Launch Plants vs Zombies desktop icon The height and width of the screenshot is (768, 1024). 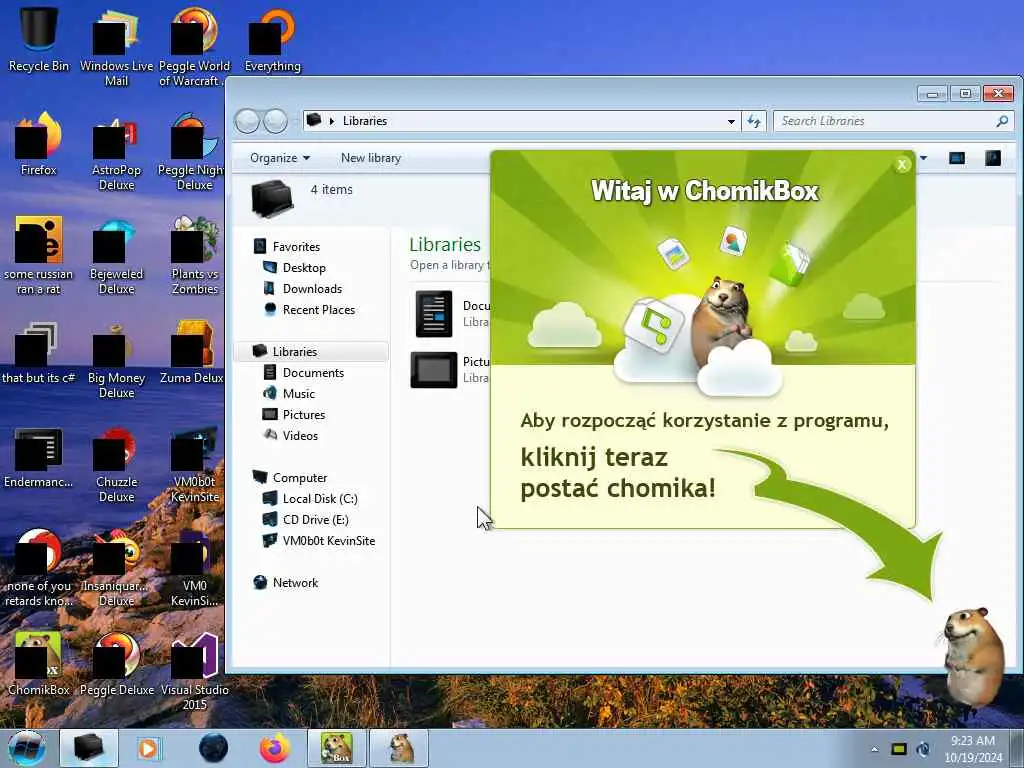pyautogui.click(x=194, y=255)
